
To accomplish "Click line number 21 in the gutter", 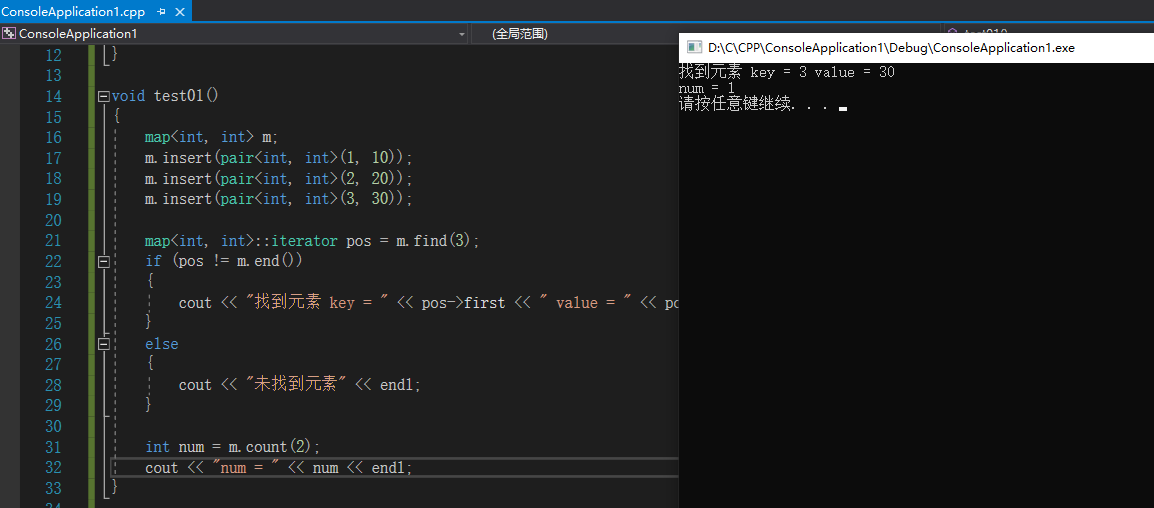I will click(x=54, y=241).
